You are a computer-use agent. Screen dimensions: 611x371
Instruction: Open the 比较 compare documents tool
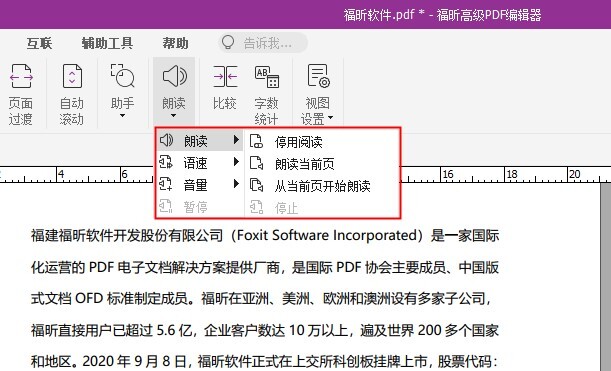coord(225,88)
